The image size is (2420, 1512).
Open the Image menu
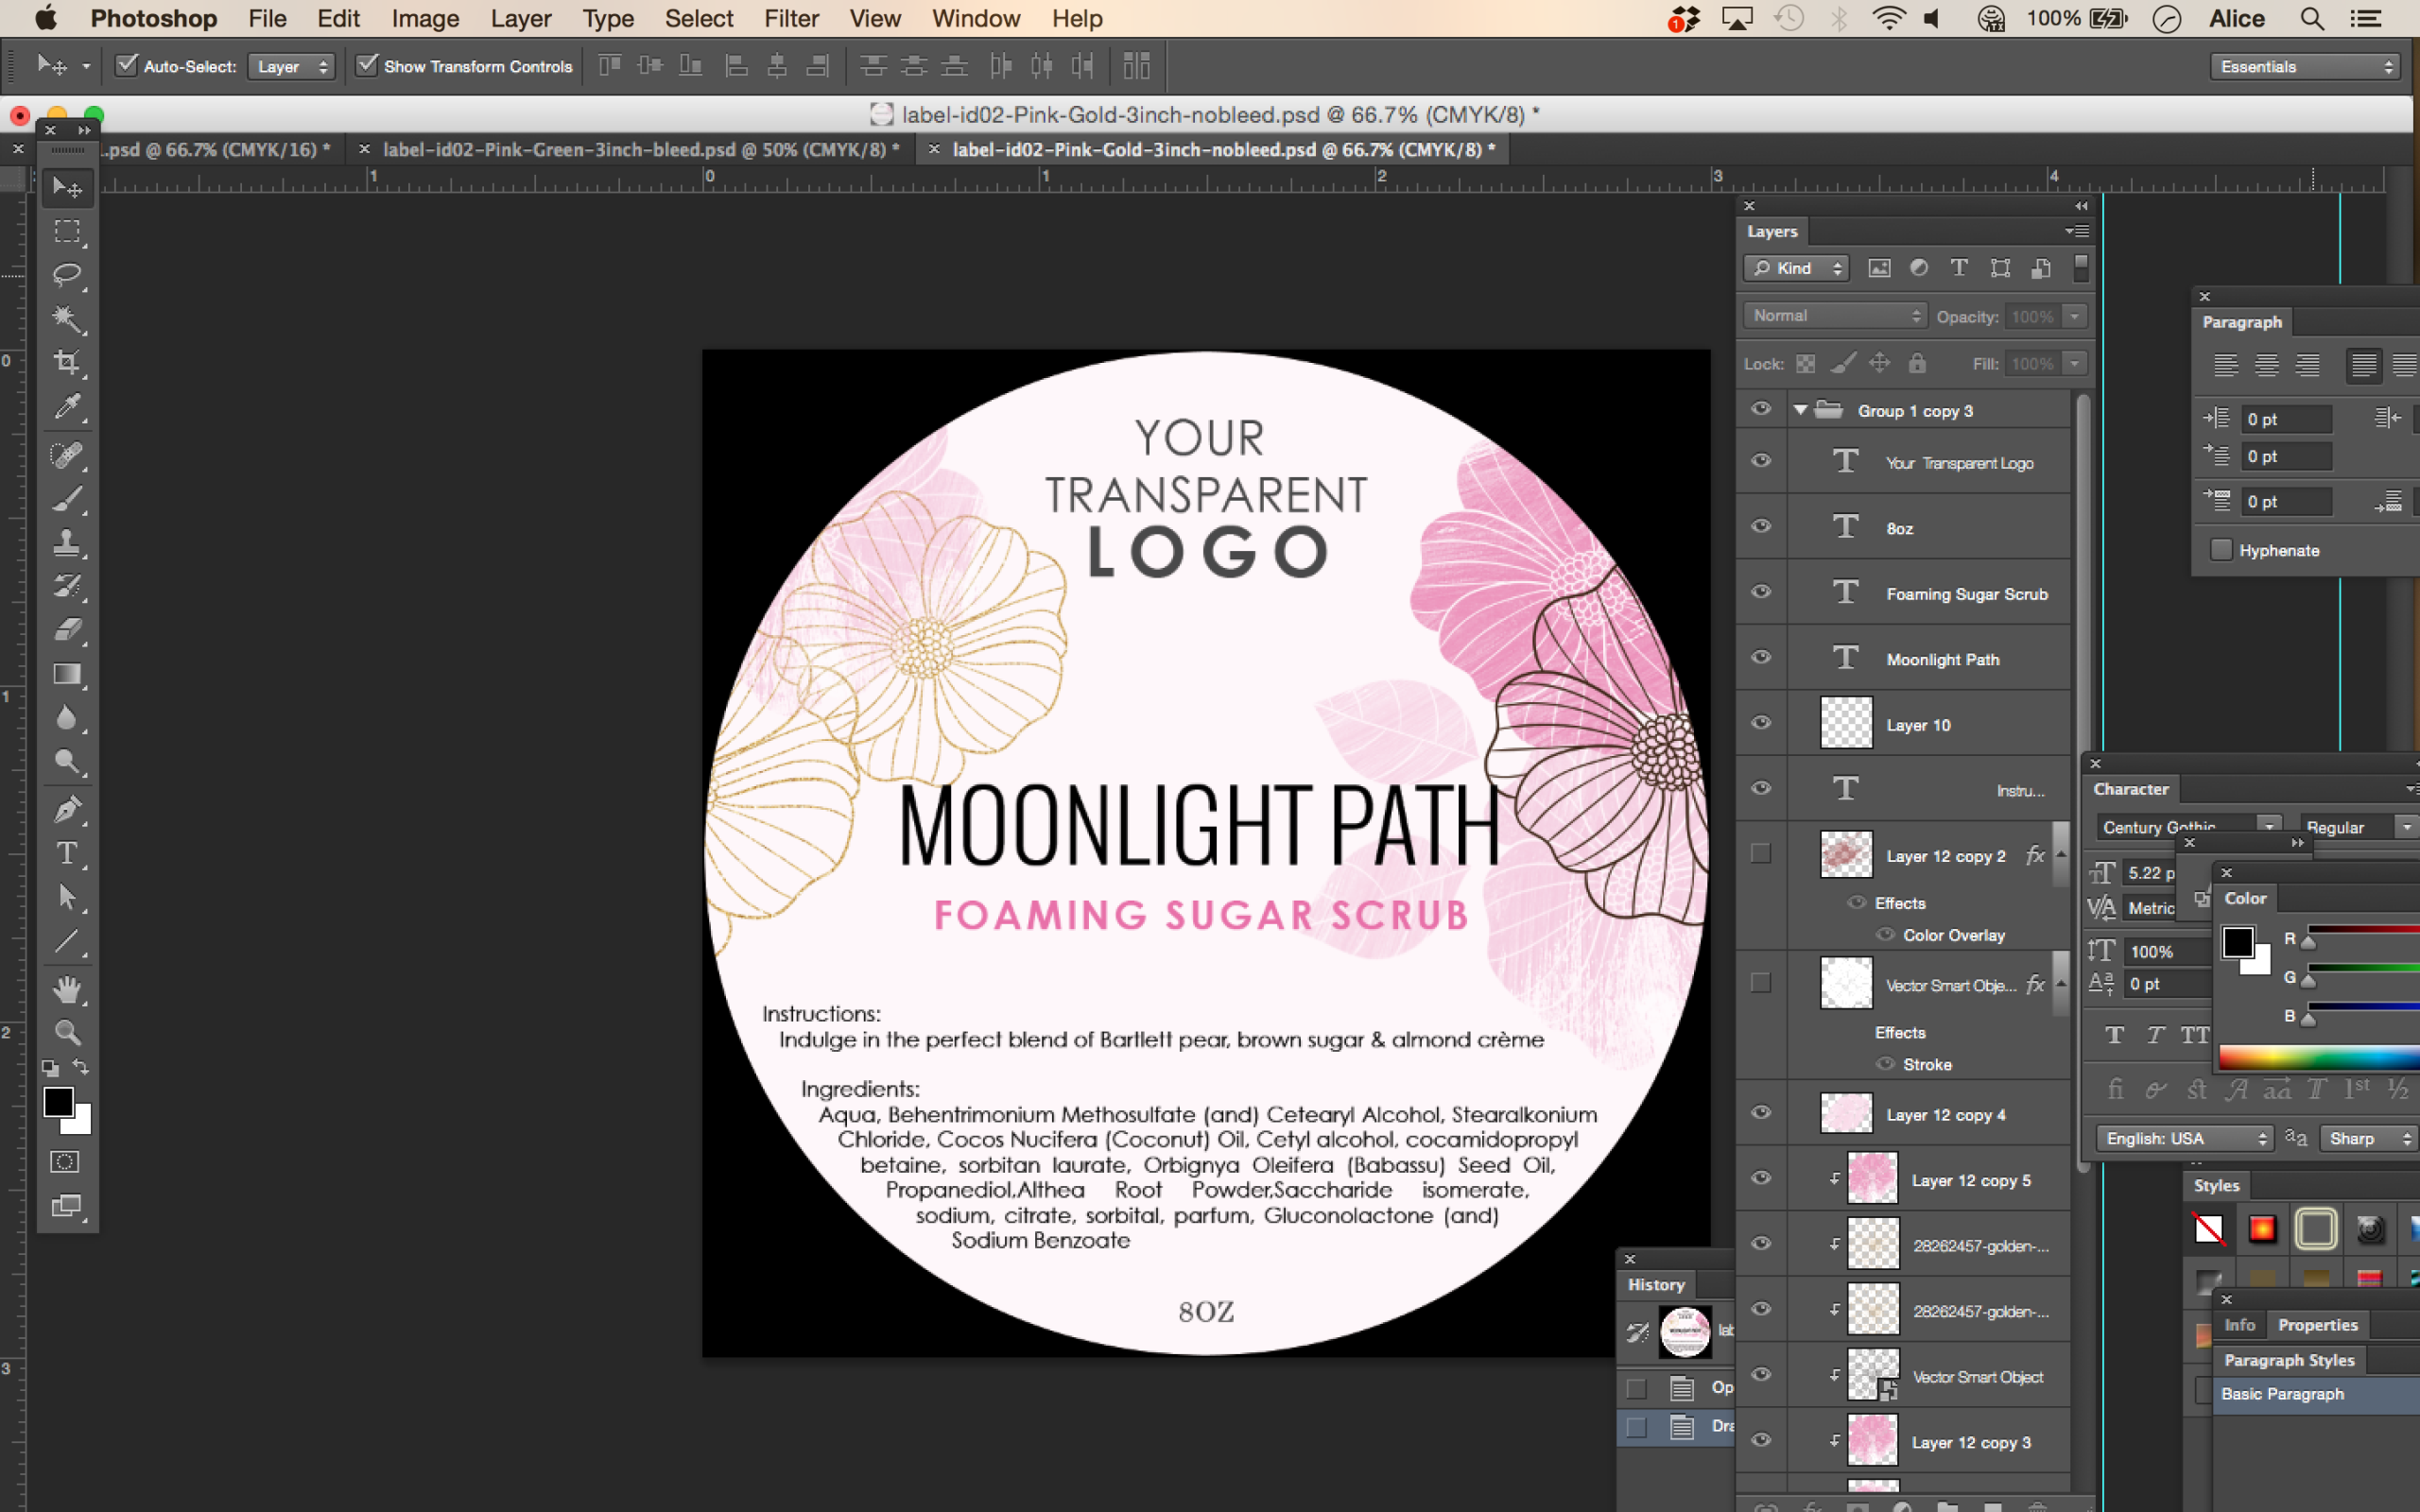click(425, 19)
